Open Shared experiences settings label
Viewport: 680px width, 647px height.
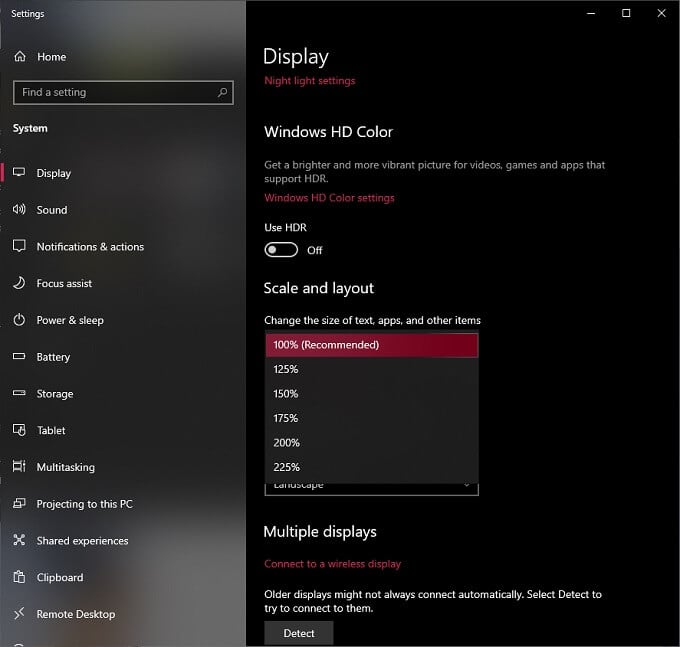82,541
